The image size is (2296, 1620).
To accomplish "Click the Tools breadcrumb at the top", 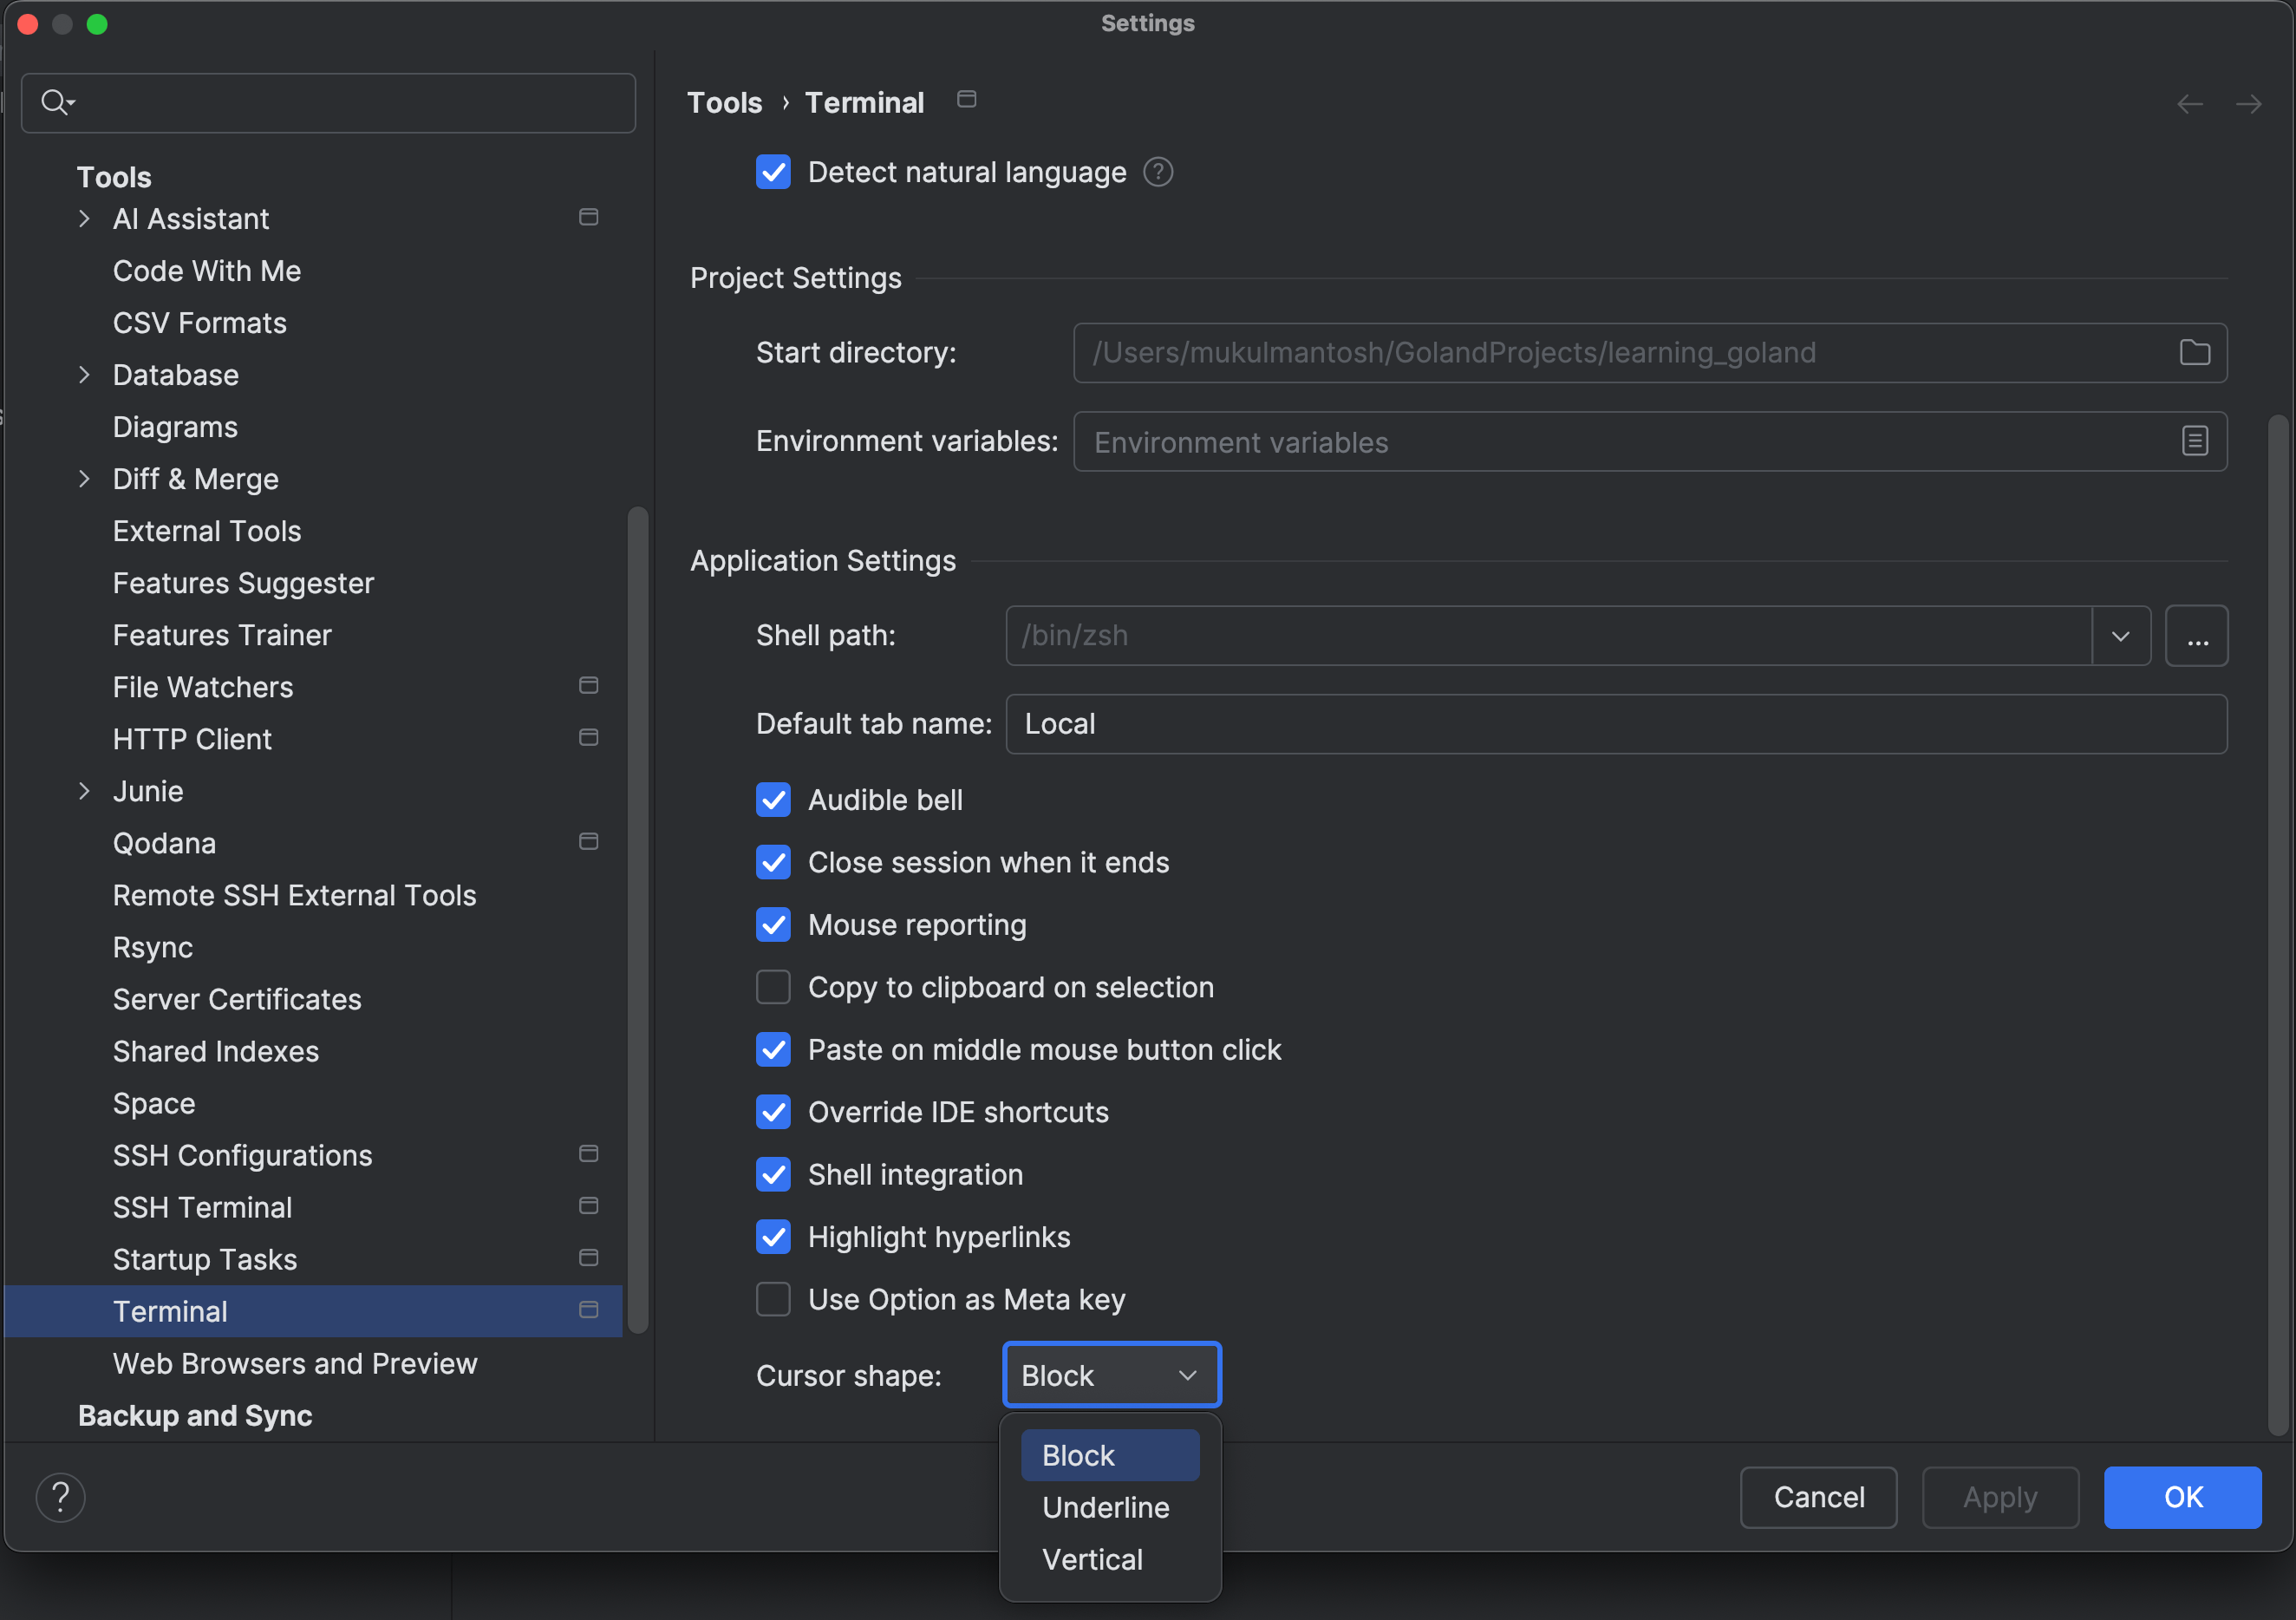I will tap(724, 101).
